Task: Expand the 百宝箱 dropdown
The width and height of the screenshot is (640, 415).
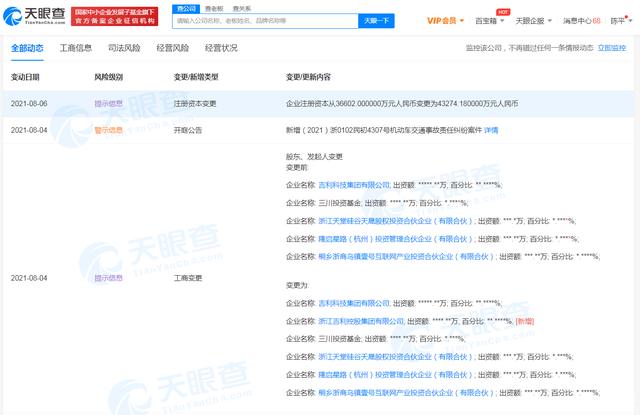Action: 490,20
